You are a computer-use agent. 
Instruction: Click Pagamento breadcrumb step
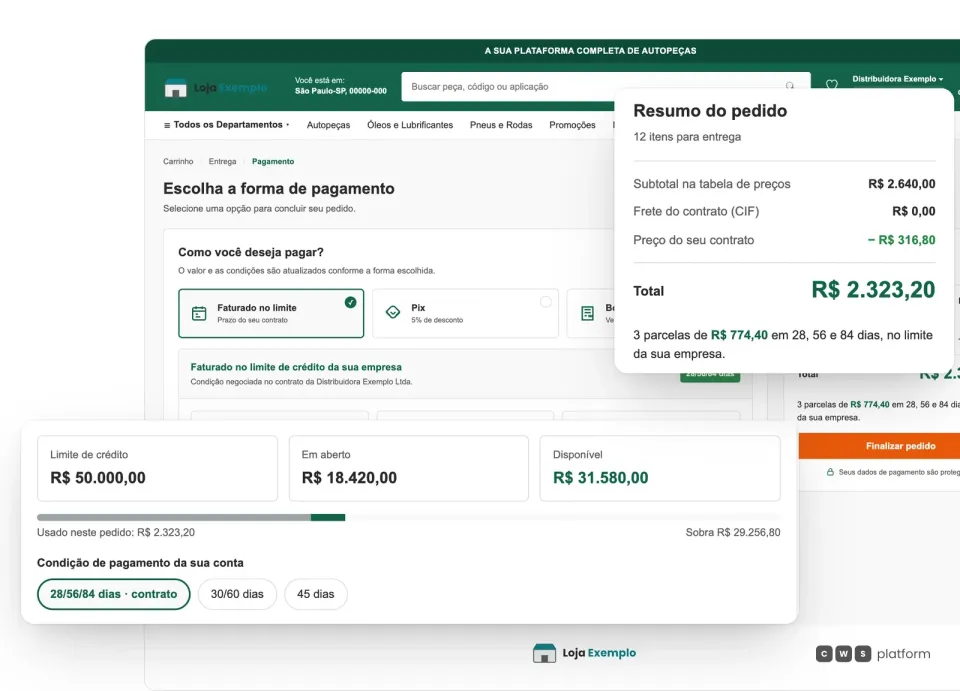[273, 162]
